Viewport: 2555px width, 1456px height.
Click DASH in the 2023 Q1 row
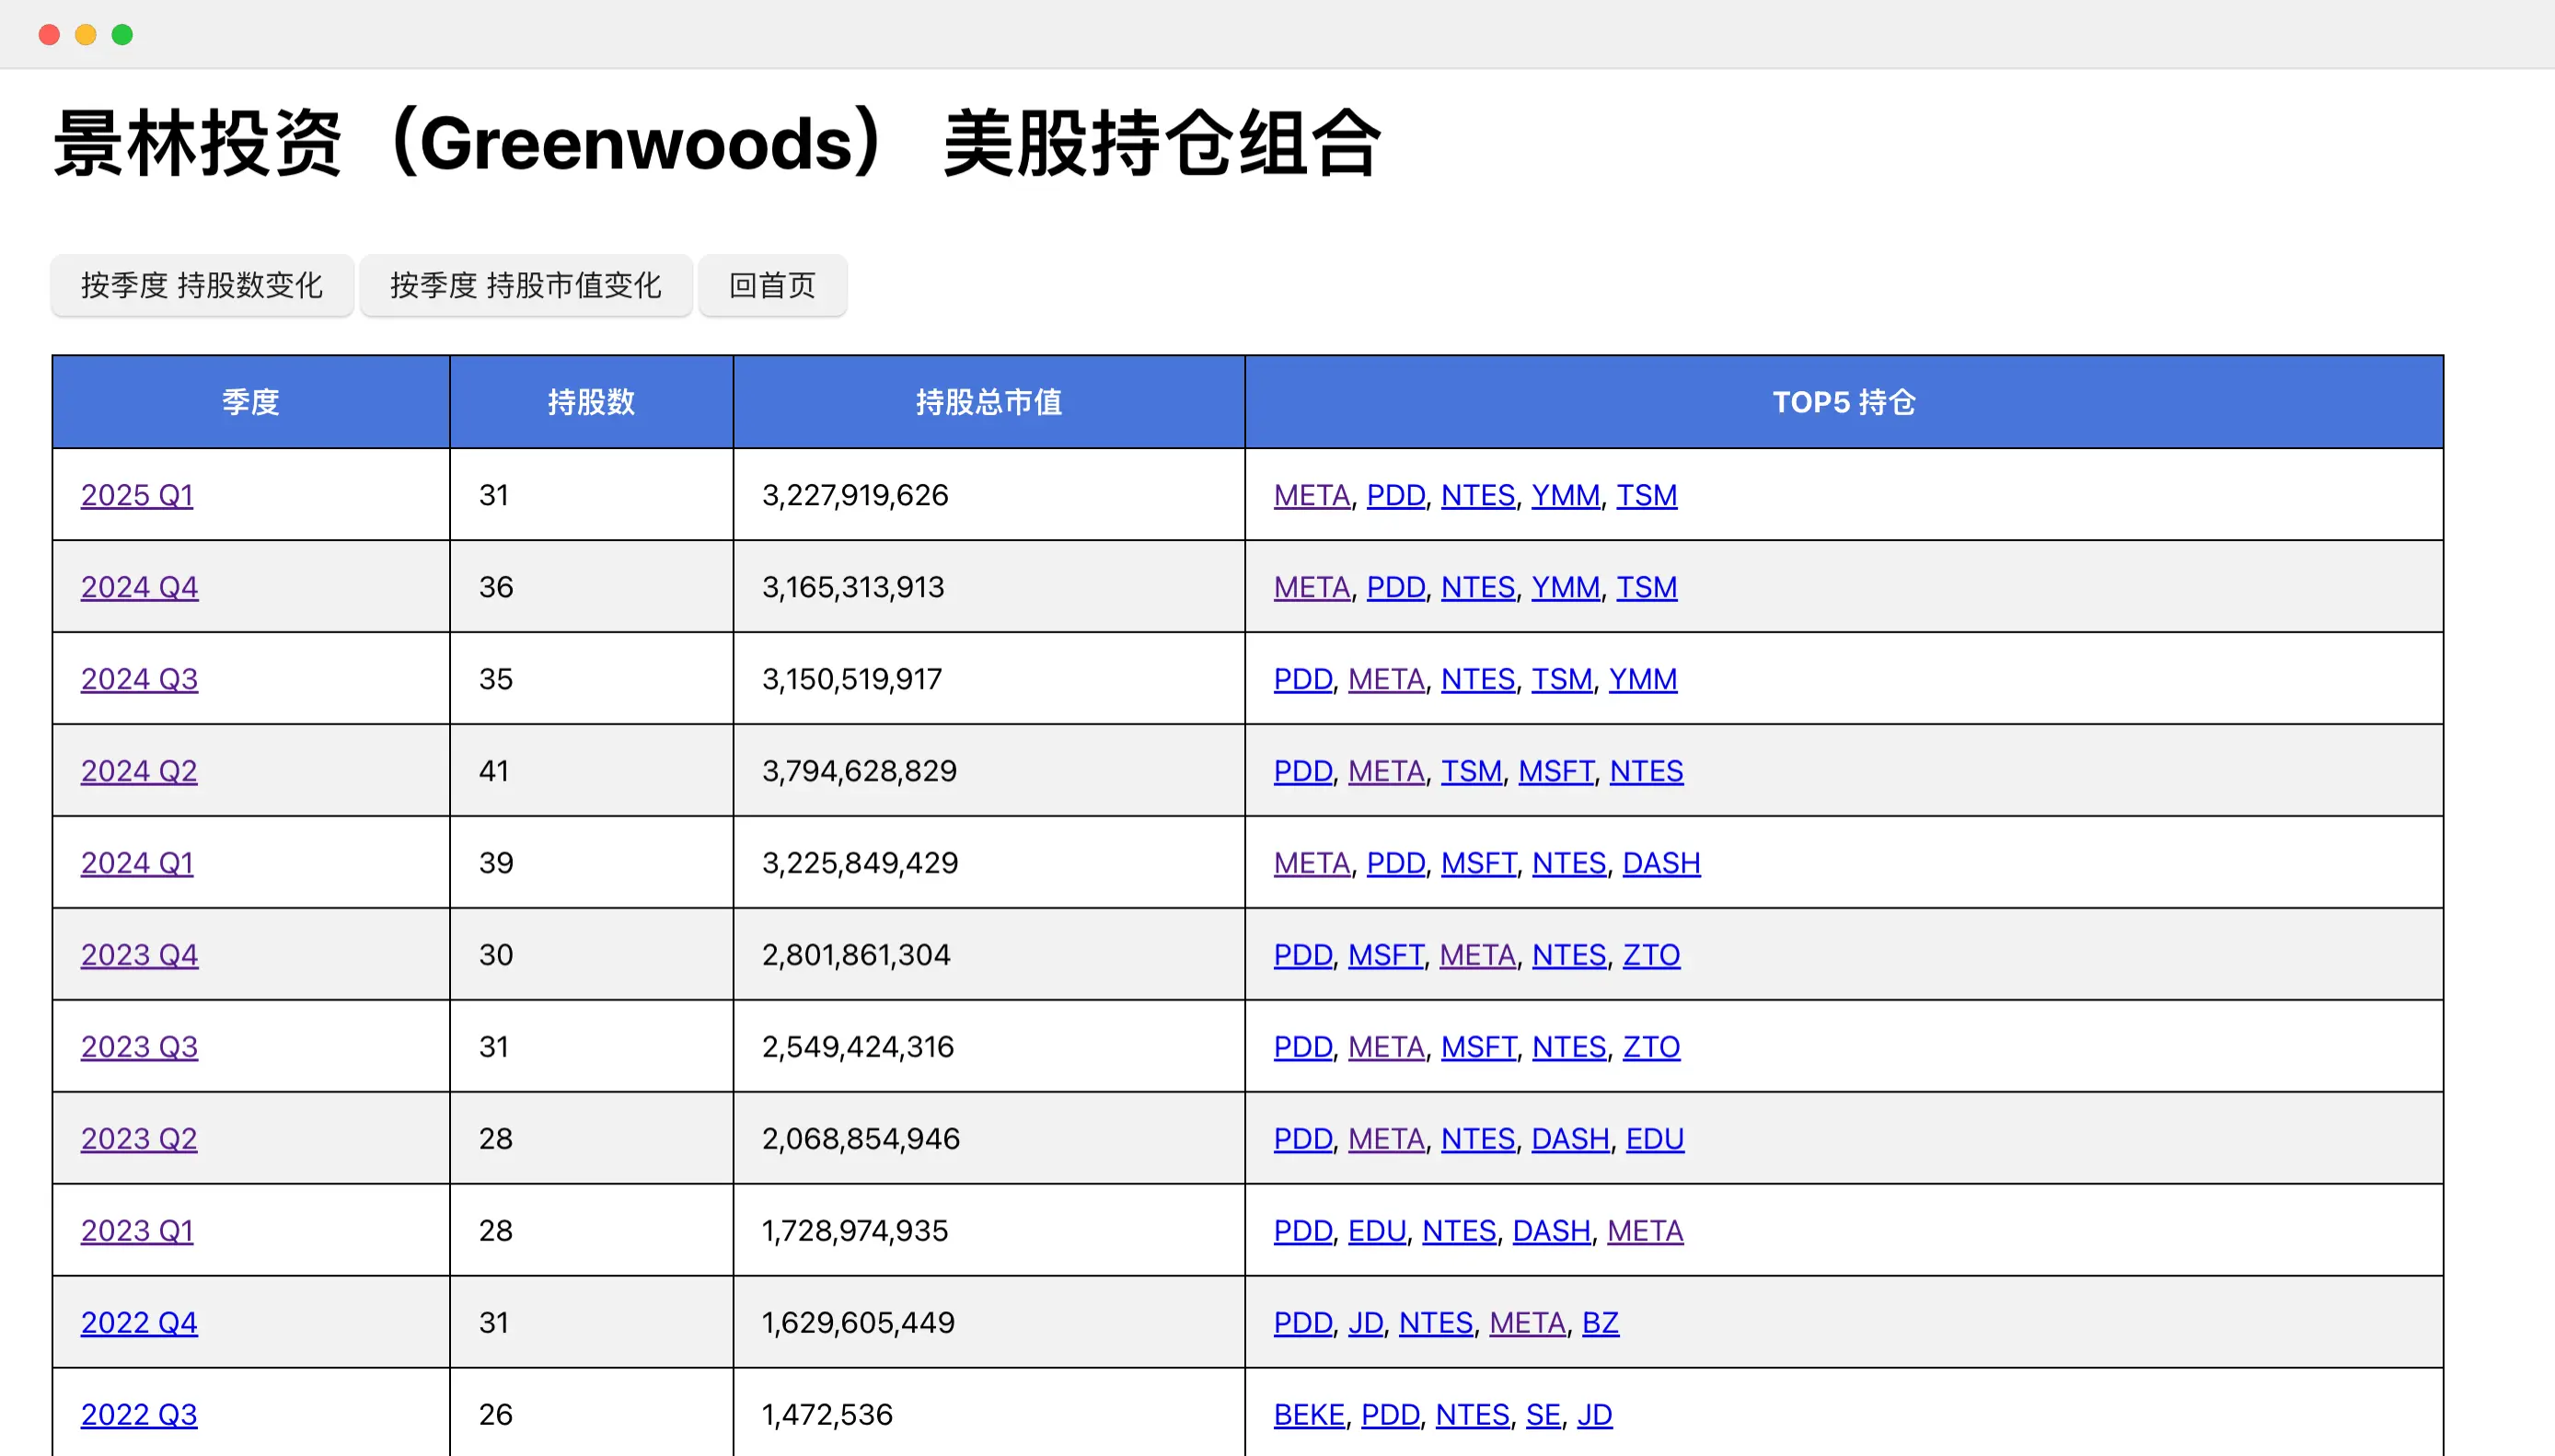[1552, 1231]
